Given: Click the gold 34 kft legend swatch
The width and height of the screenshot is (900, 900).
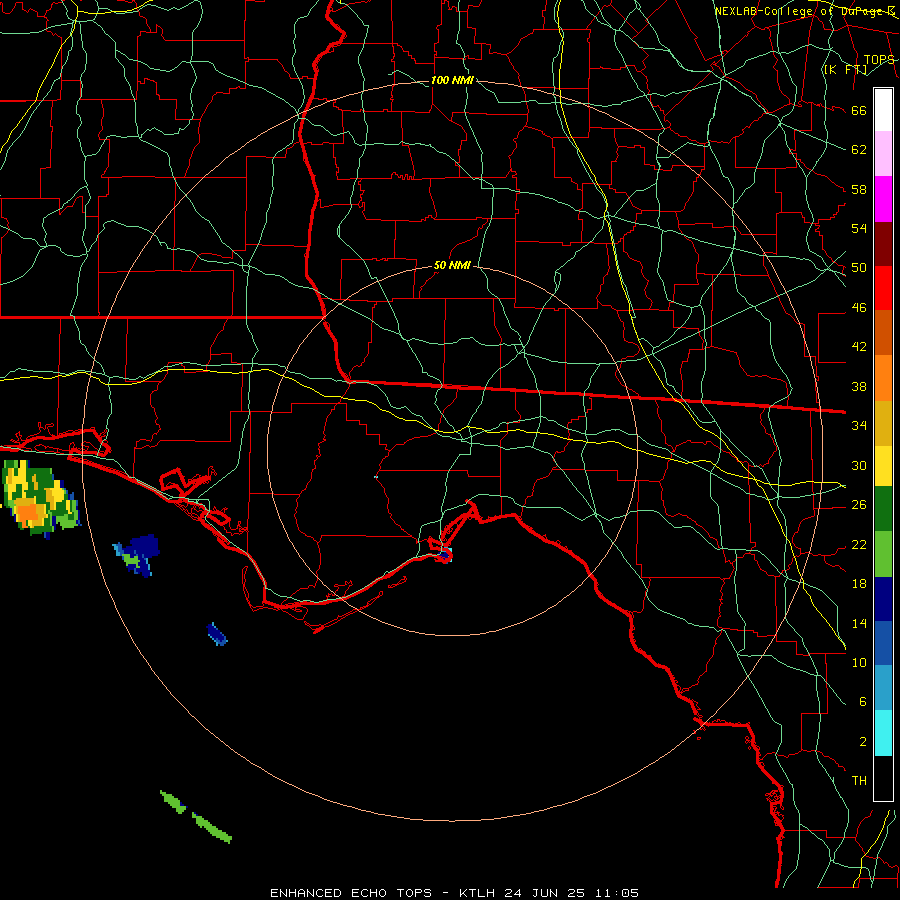Looking at the screenshot, I should pos(883,423).
